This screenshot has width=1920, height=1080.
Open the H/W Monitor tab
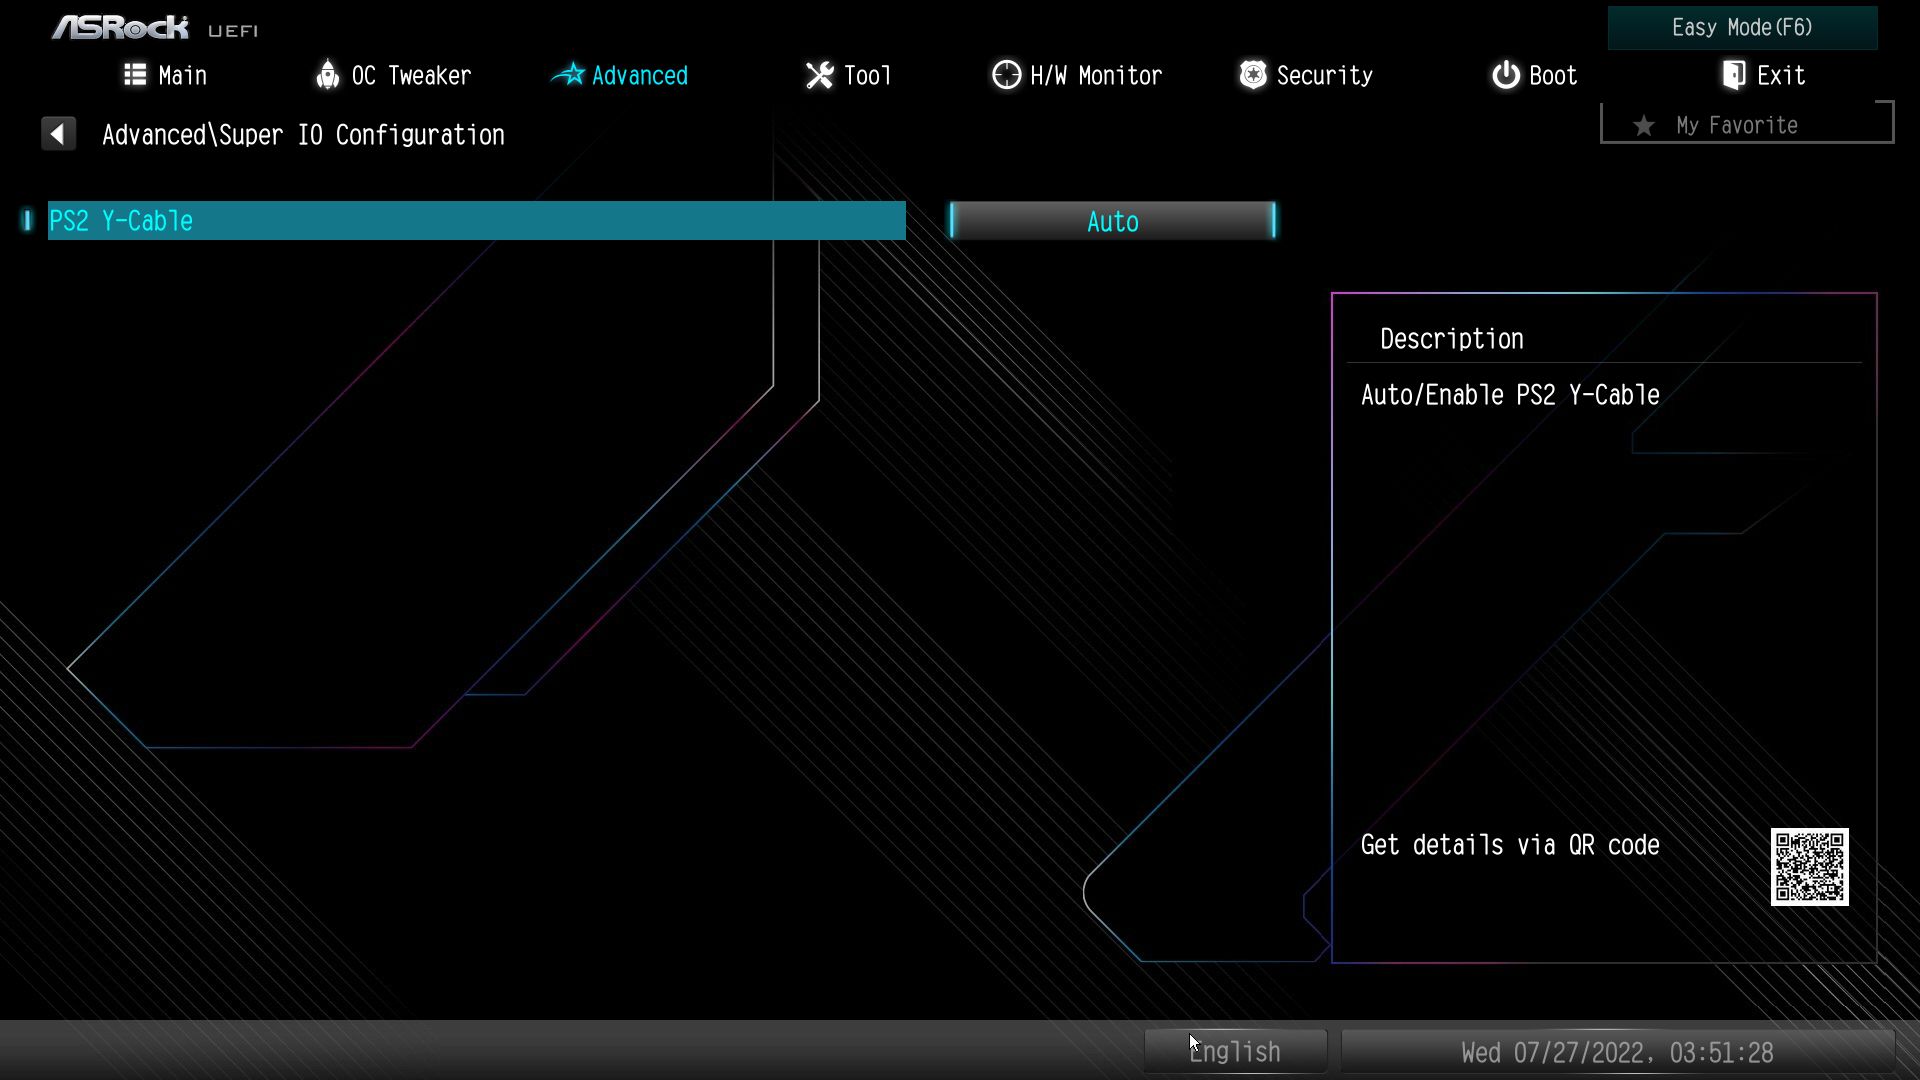pos(1095,75)
